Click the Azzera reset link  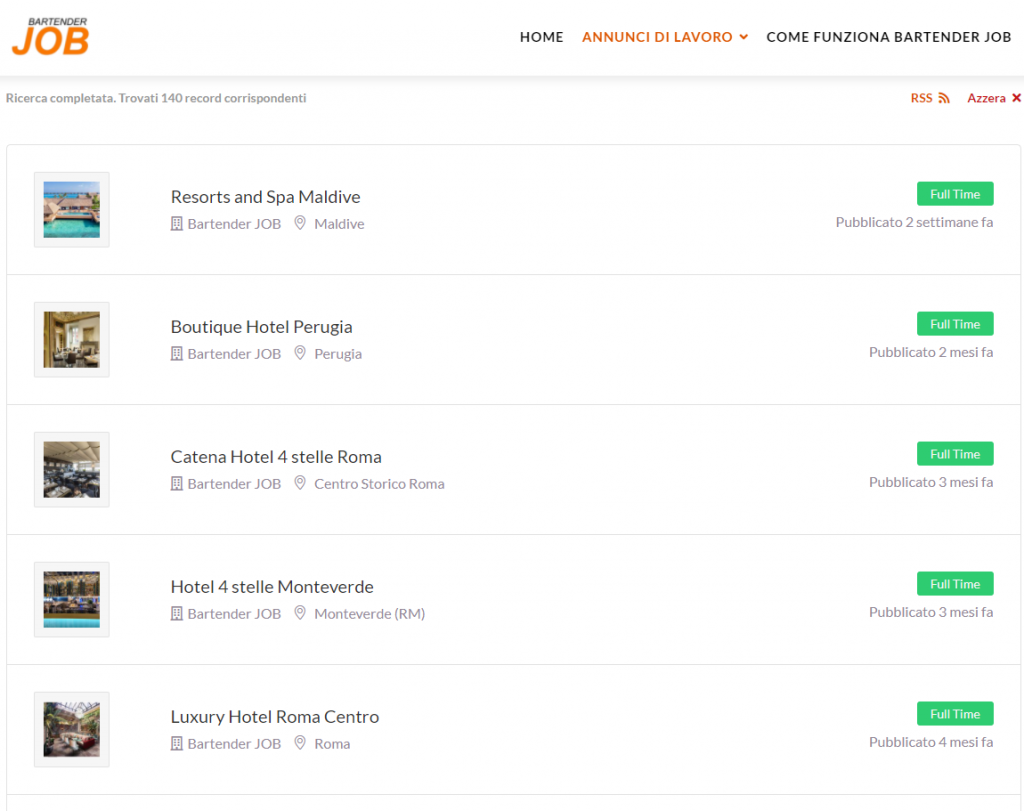point(986,98)
